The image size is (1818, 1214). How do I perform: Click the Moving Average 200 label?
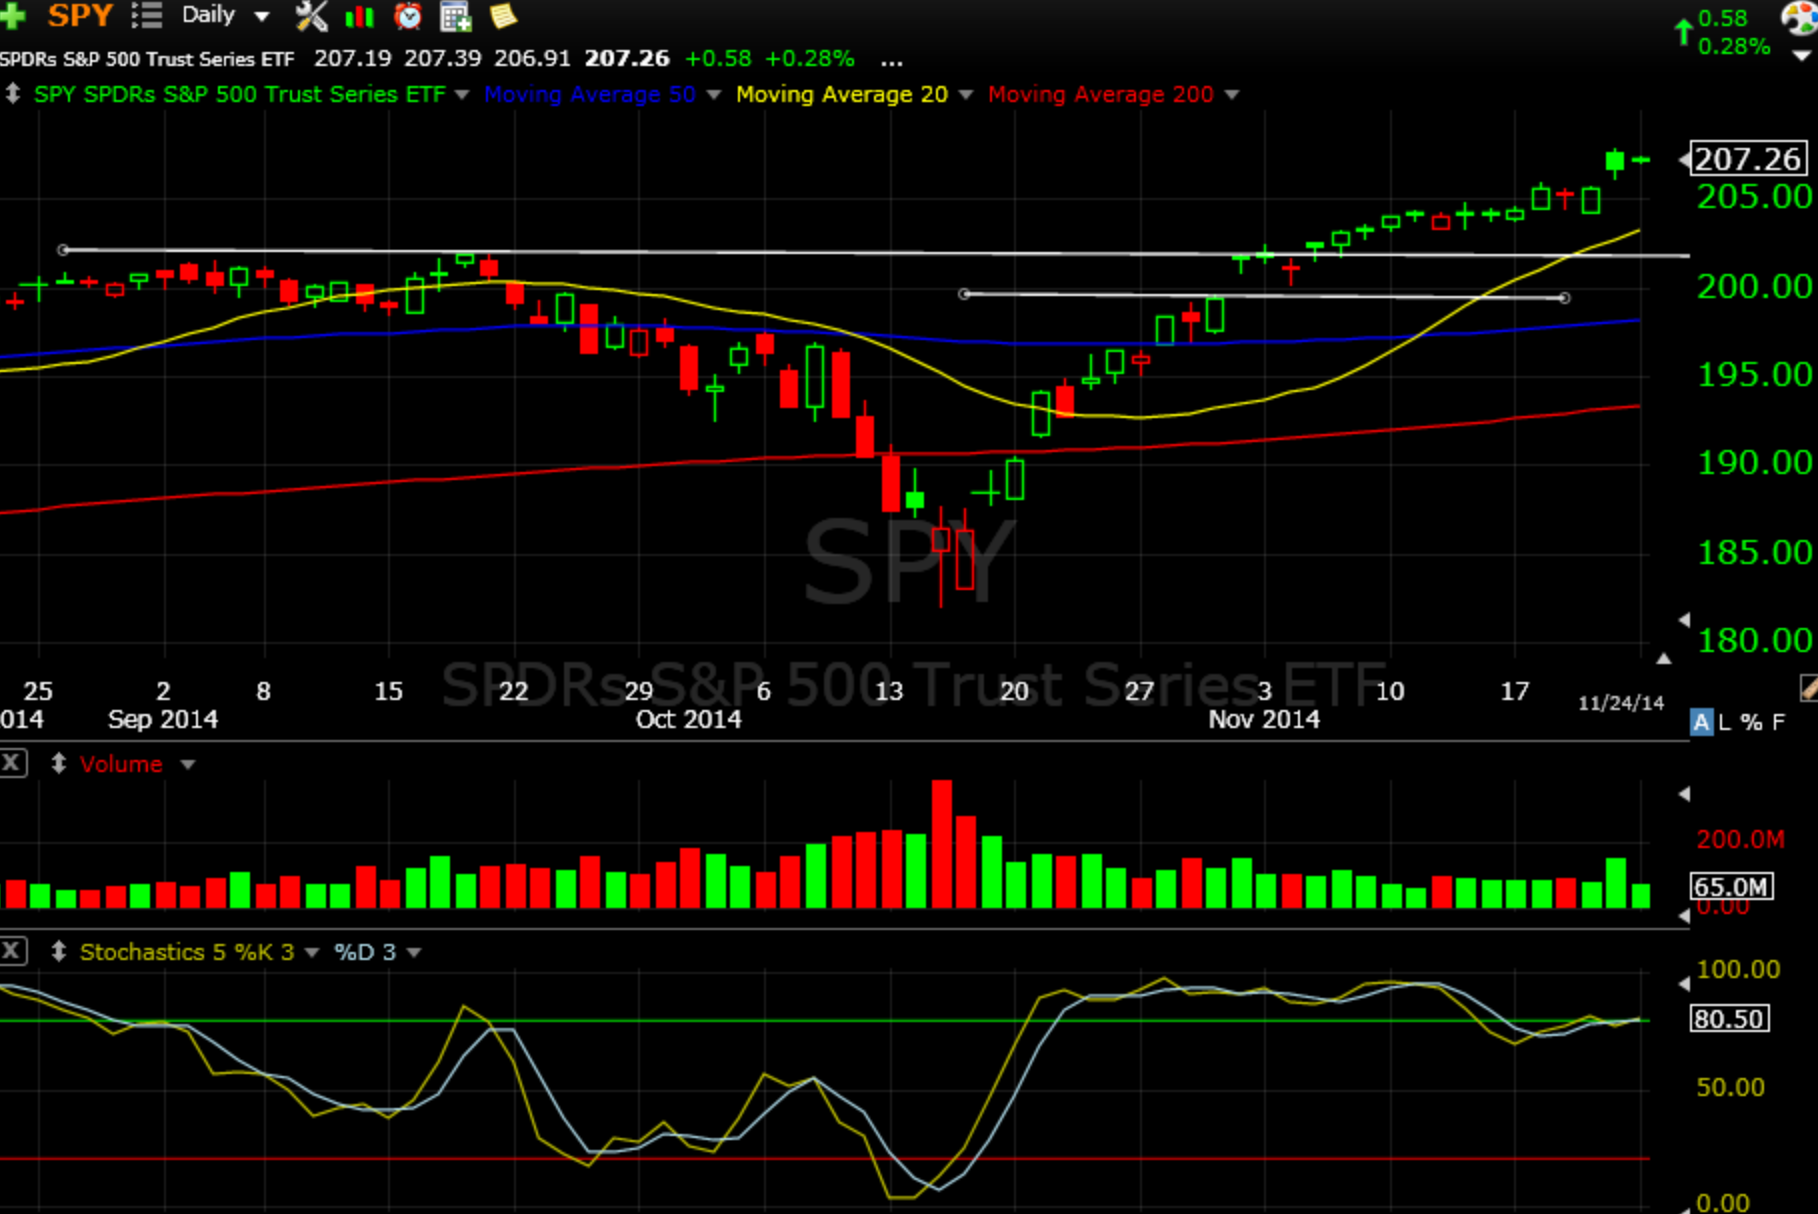[x=1101, y=94]
